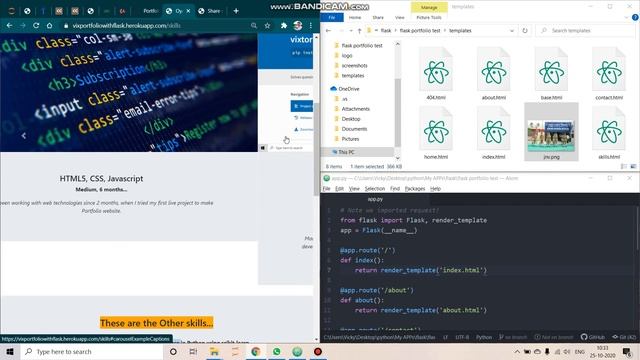Open Atom's Packages menu
640x360 pixels.
pos(415,189)
